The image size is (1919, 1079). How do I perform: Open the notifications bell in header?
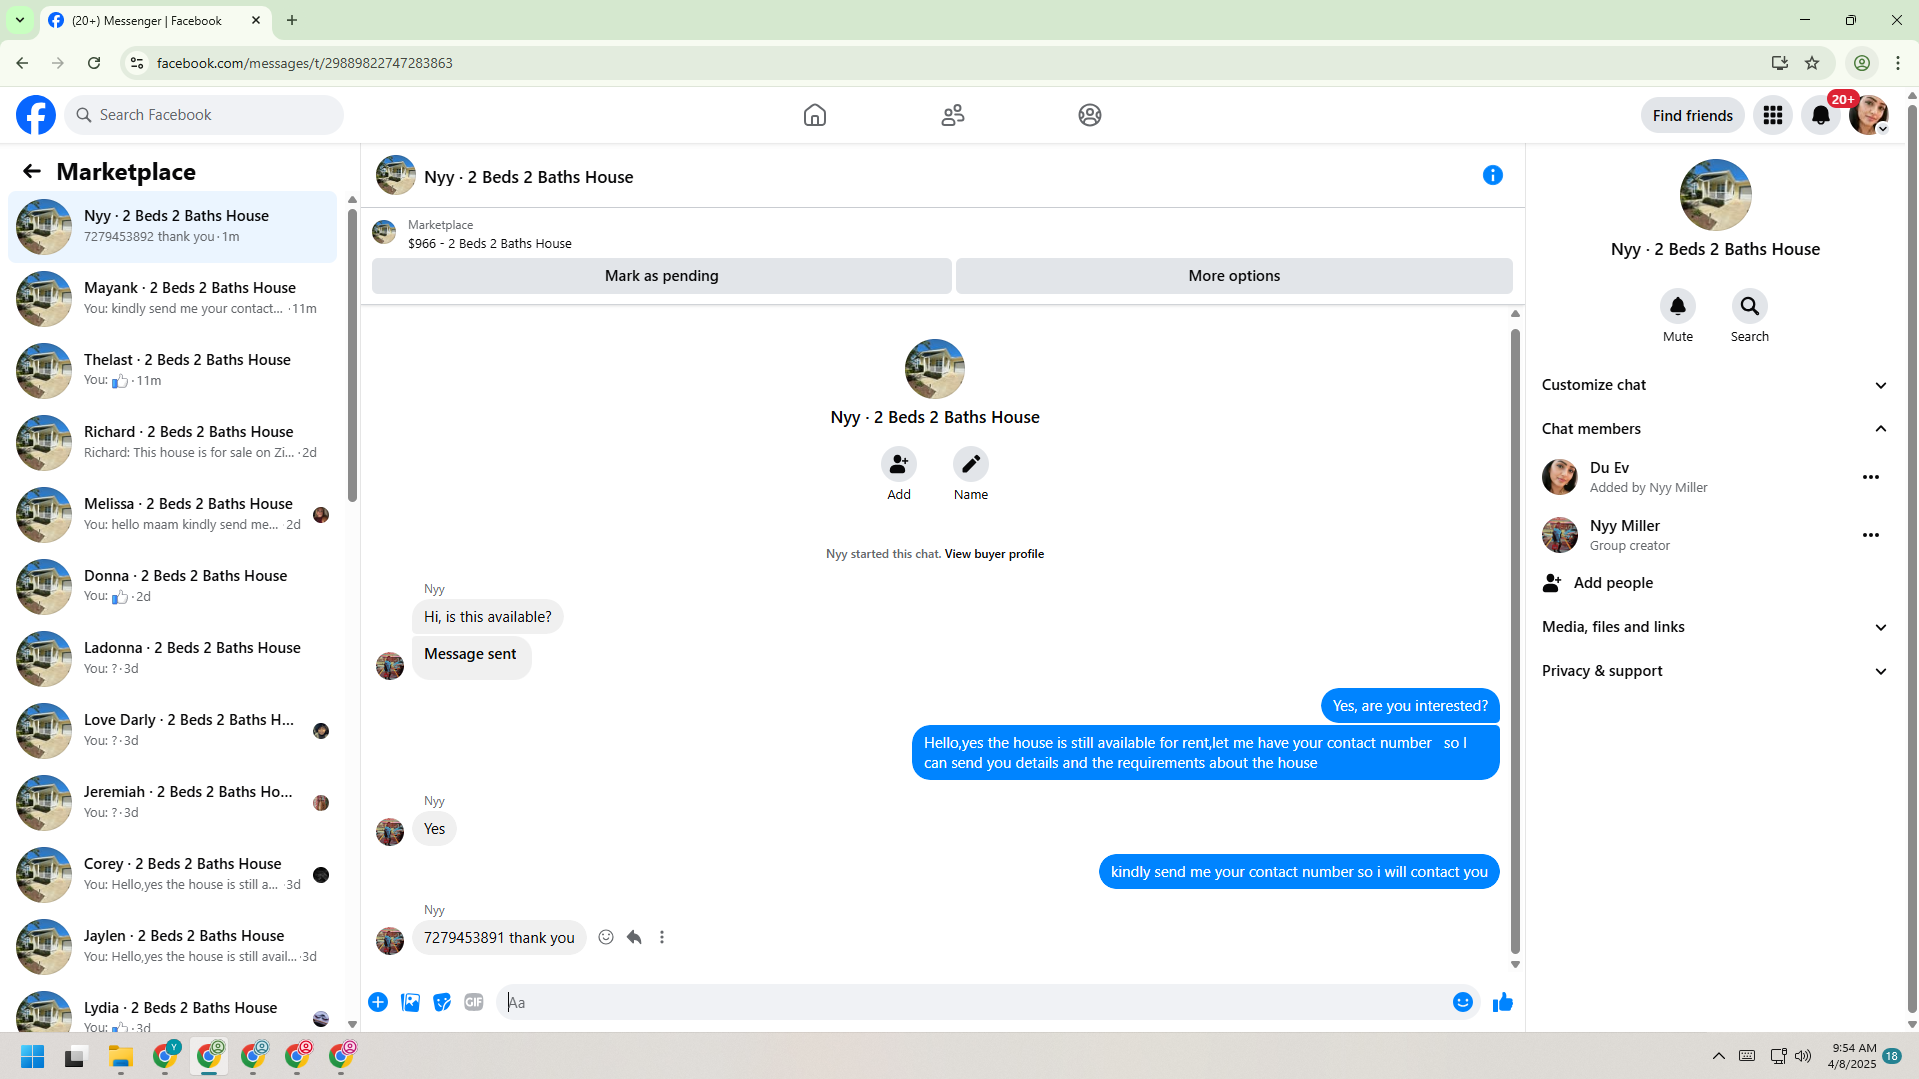pyautogui.click(x=1821, y=116)
